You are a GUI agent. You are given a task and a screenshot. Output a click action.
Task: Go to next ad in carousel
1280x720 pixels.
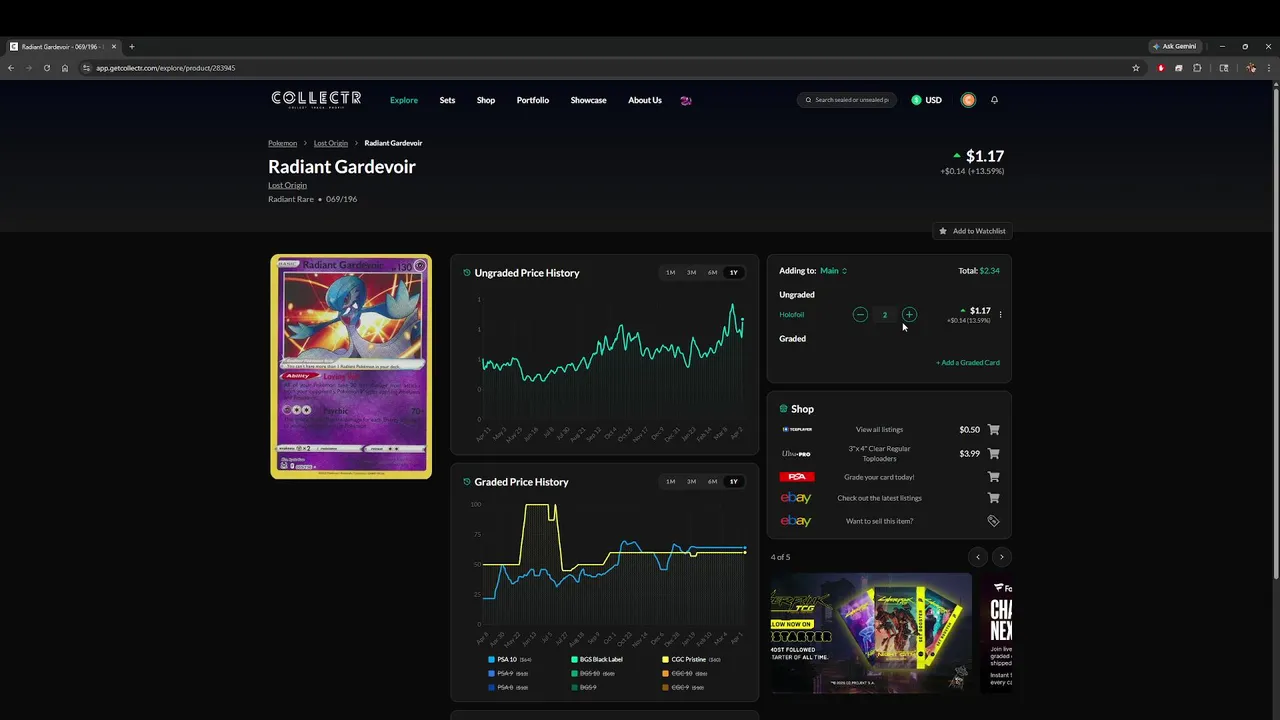(x=1001, y=557)
